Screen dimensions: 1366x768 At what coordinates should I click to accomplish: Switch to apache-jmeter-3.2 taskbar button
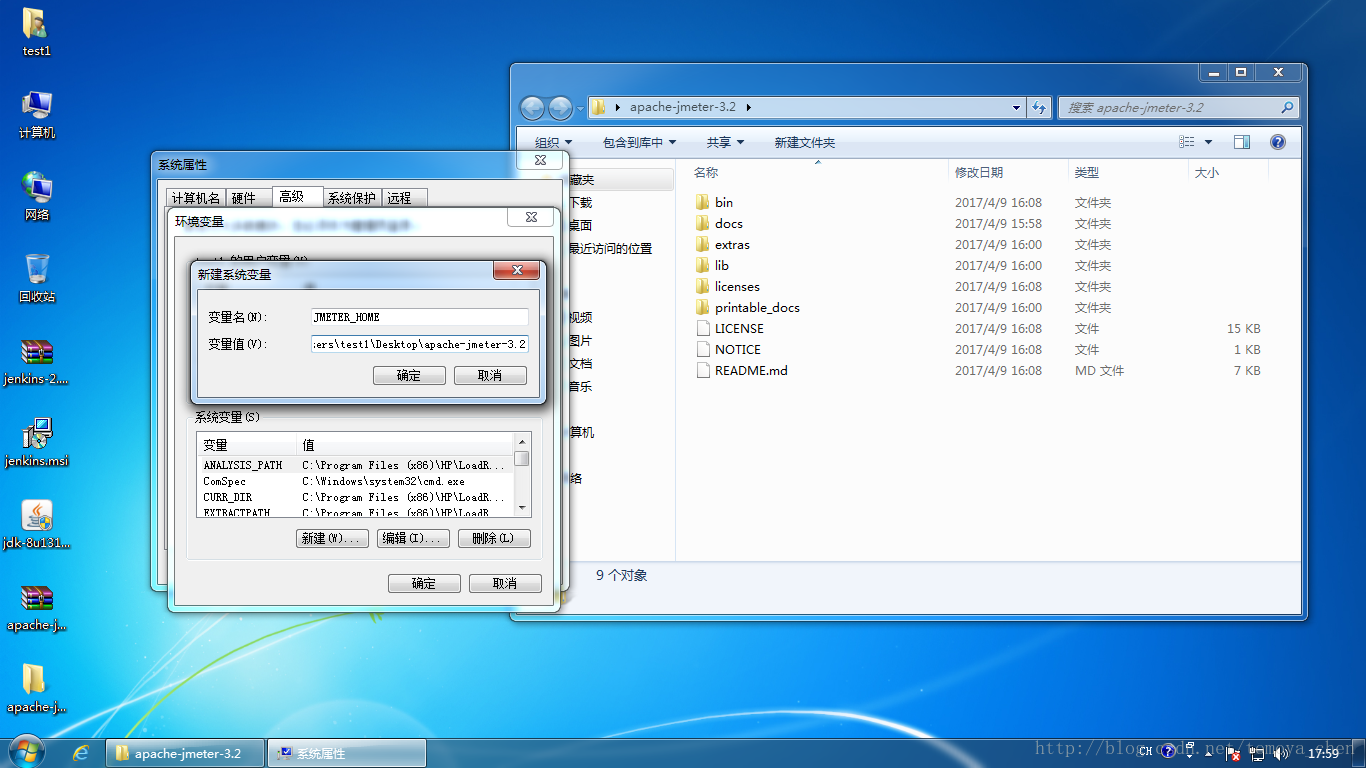click(185, 753)
